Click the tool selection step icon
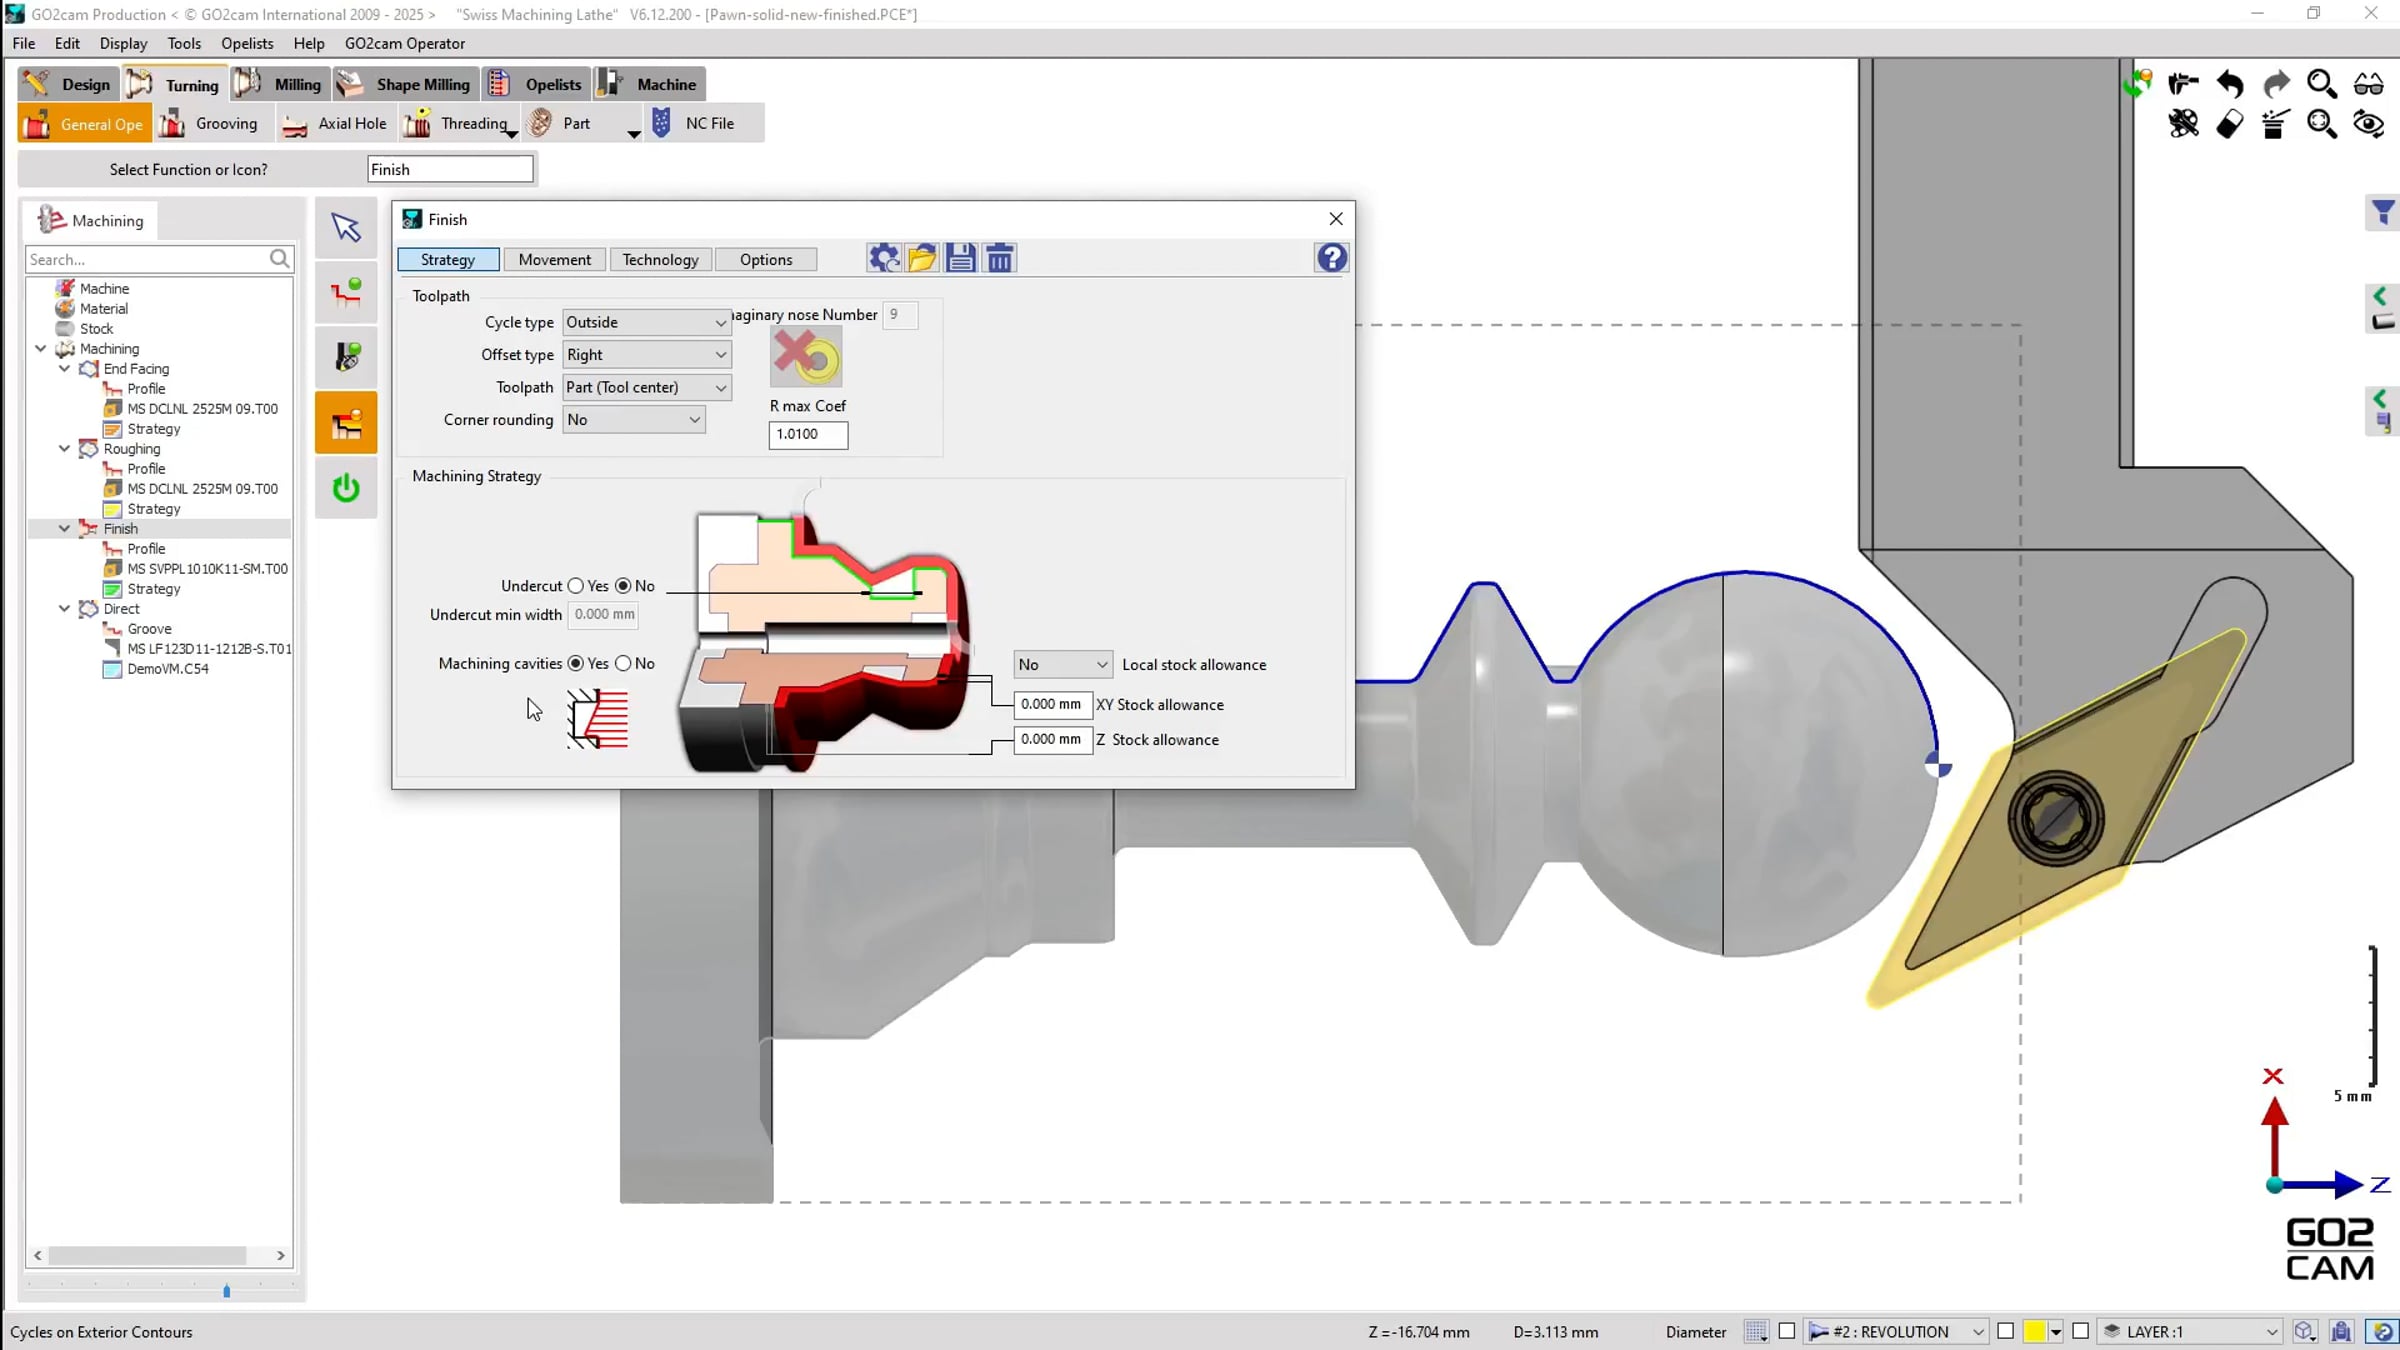The image size is (2400, 1350). pos(346,357)
